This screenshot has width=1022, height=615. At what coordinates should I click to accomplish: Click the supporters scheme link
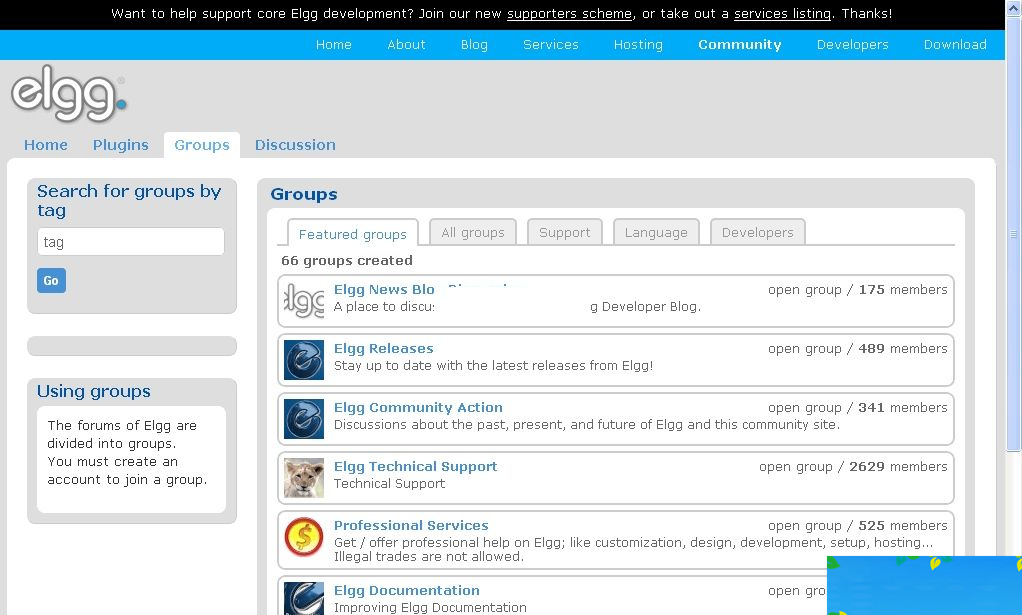pyautogui.click(x=569, y=14)
